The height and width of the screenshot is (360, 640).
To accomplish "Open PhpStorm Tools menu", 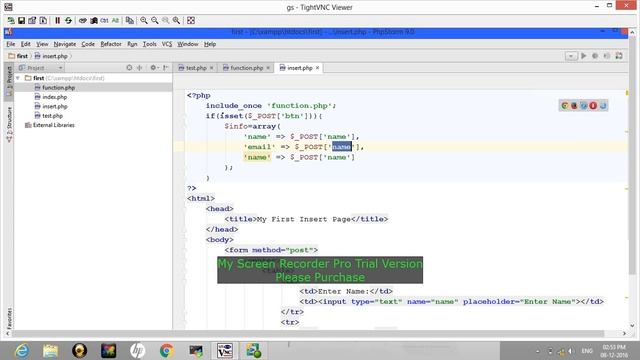I will coord(149,44).
